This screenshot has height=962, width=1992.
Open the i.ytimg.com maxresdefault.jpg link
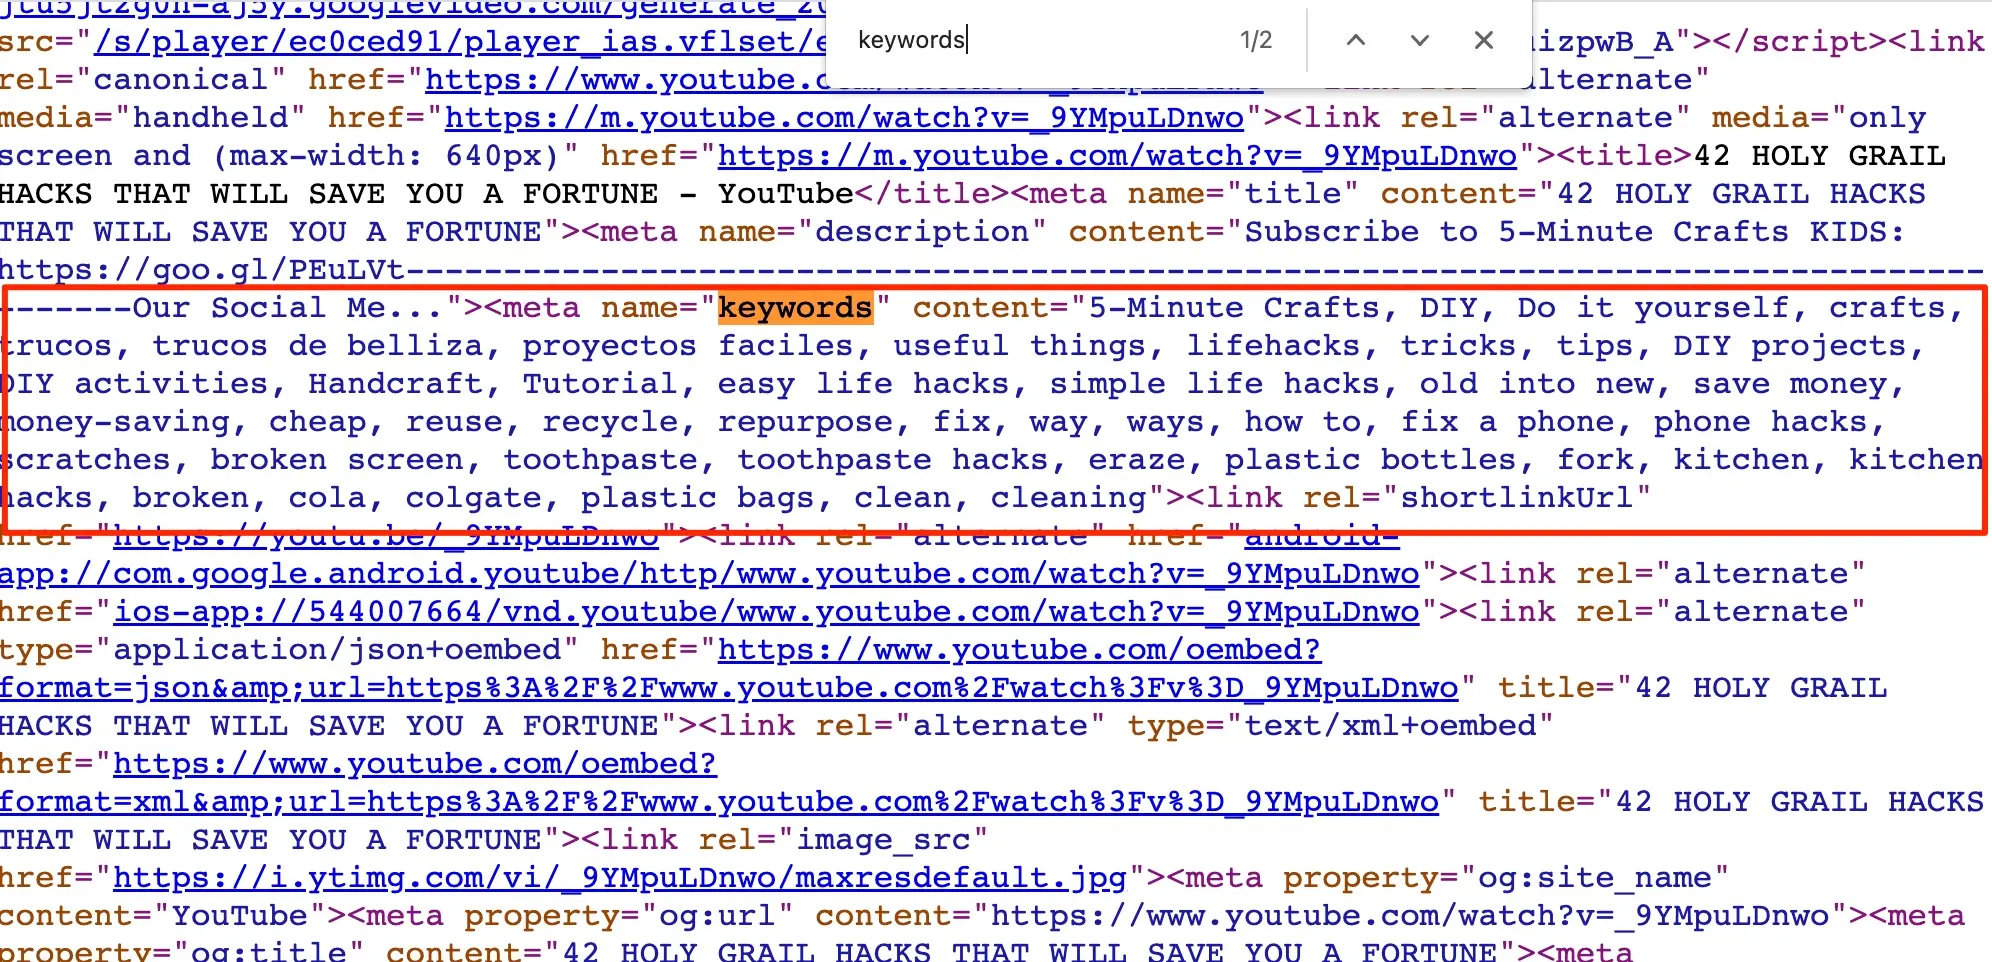[x=619, y=878]
